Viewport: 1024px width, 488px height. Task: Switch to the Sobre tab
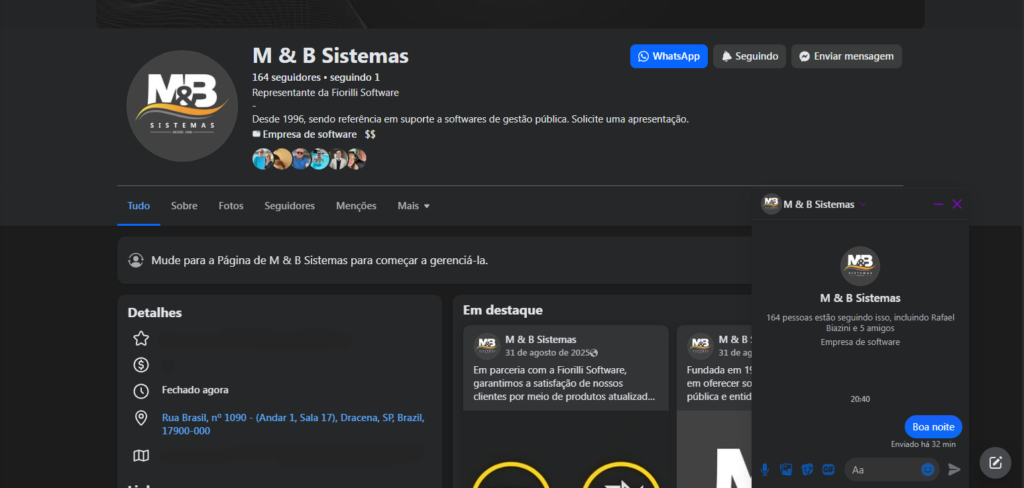pos(184,206)
